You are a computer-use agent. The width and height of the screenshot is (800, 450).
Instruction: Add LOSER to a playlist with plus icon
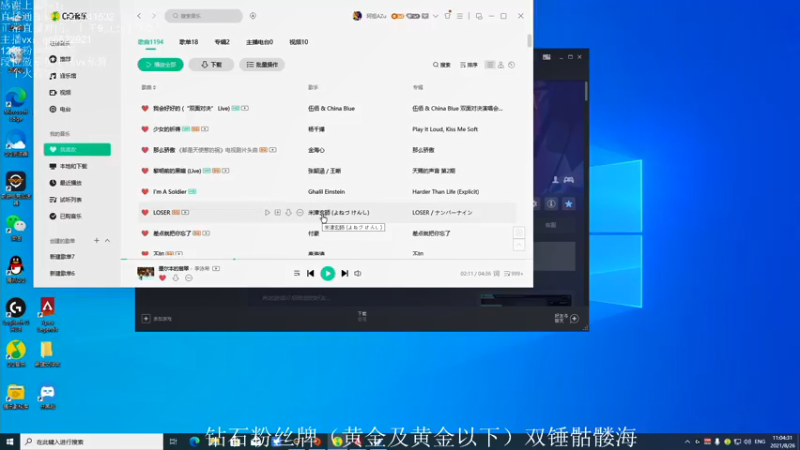[278, 212]
